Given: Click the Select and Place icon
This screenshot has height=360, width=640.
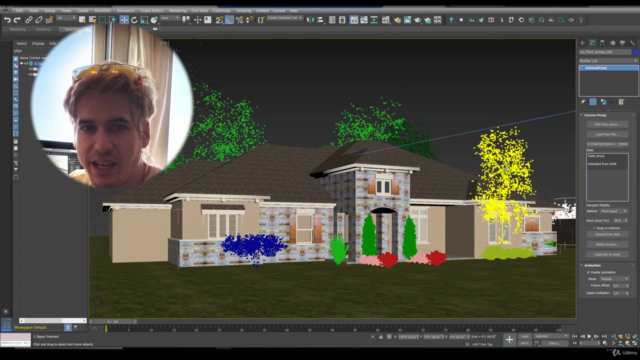Looking at the screenshot, I should (x=154, y=20).
